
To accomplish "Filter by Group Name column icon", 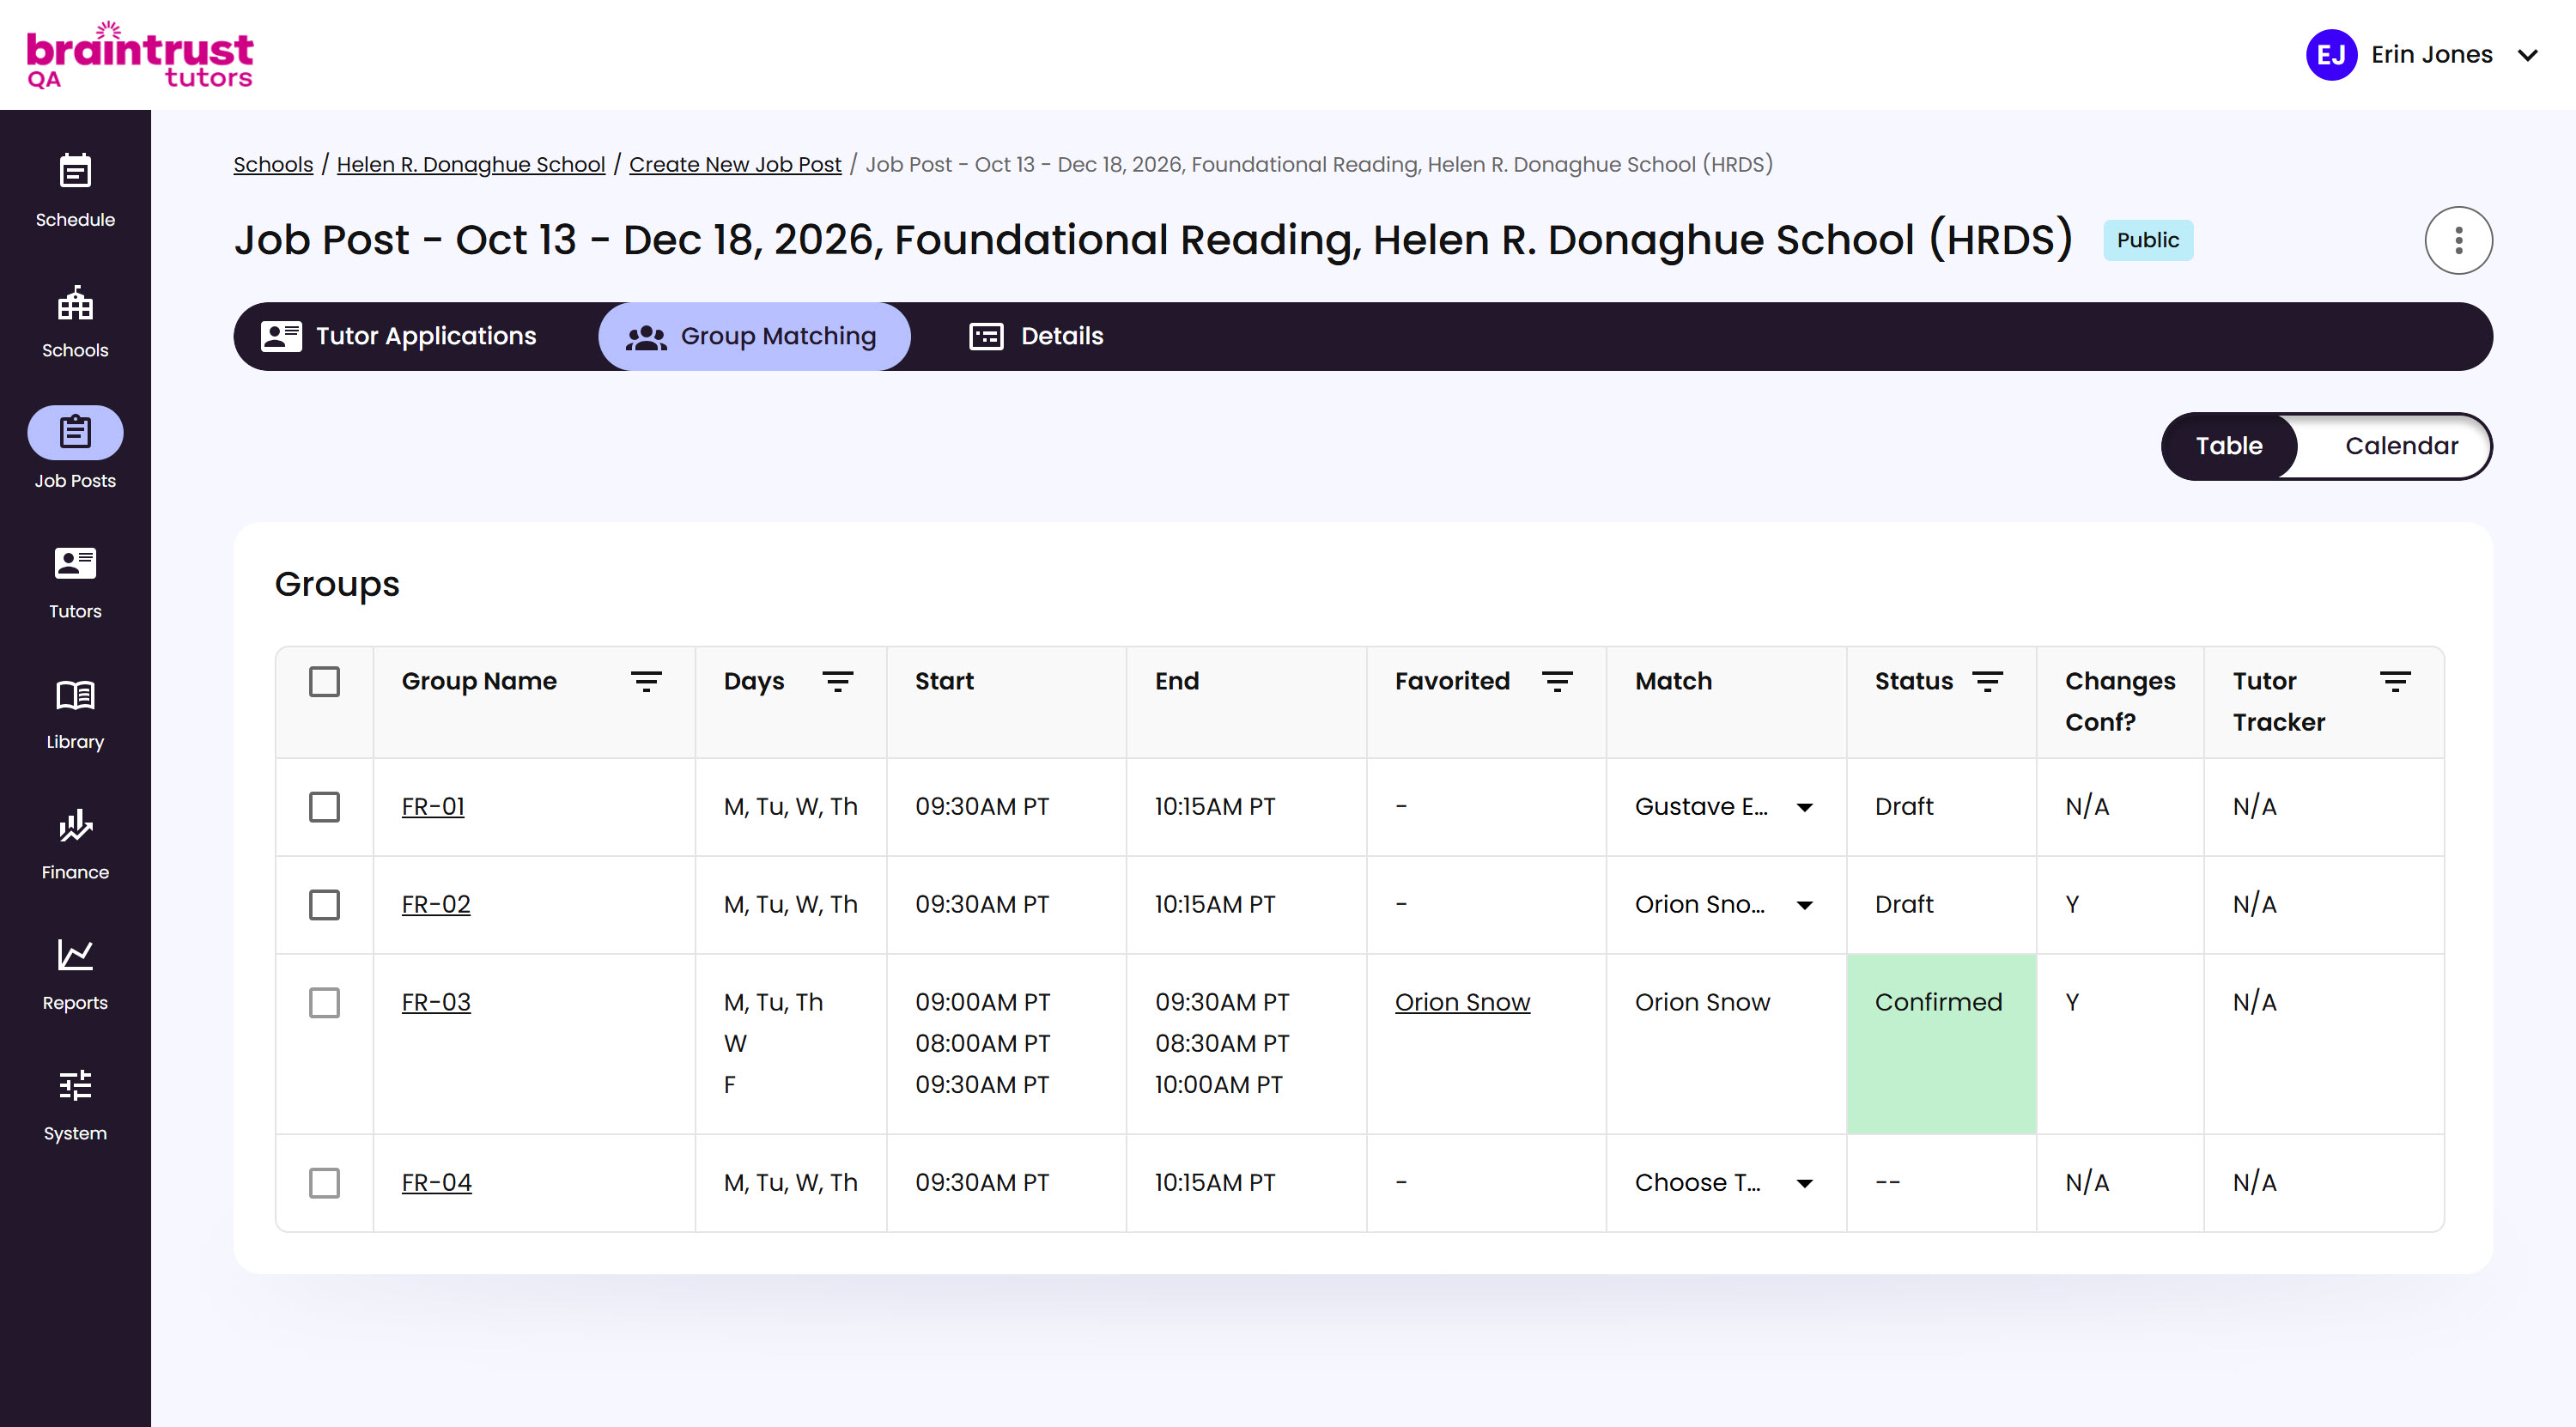I will point(646,682).
